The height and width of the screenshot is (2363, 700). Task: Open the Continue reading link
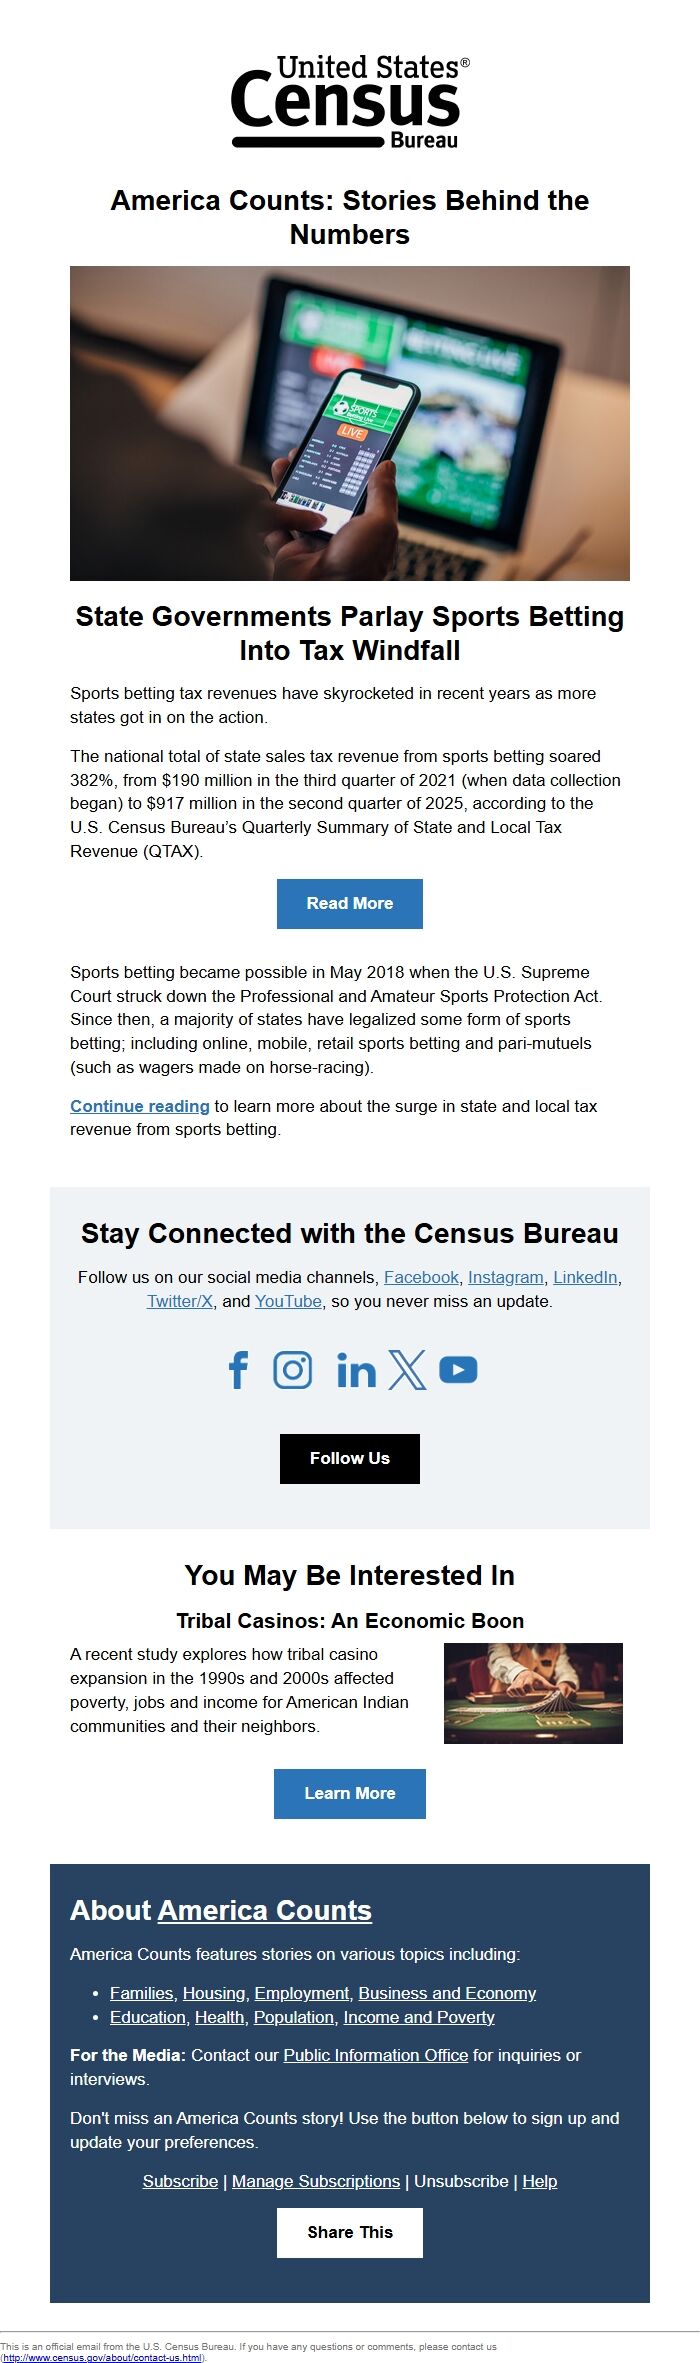(x=137, y=1106)
